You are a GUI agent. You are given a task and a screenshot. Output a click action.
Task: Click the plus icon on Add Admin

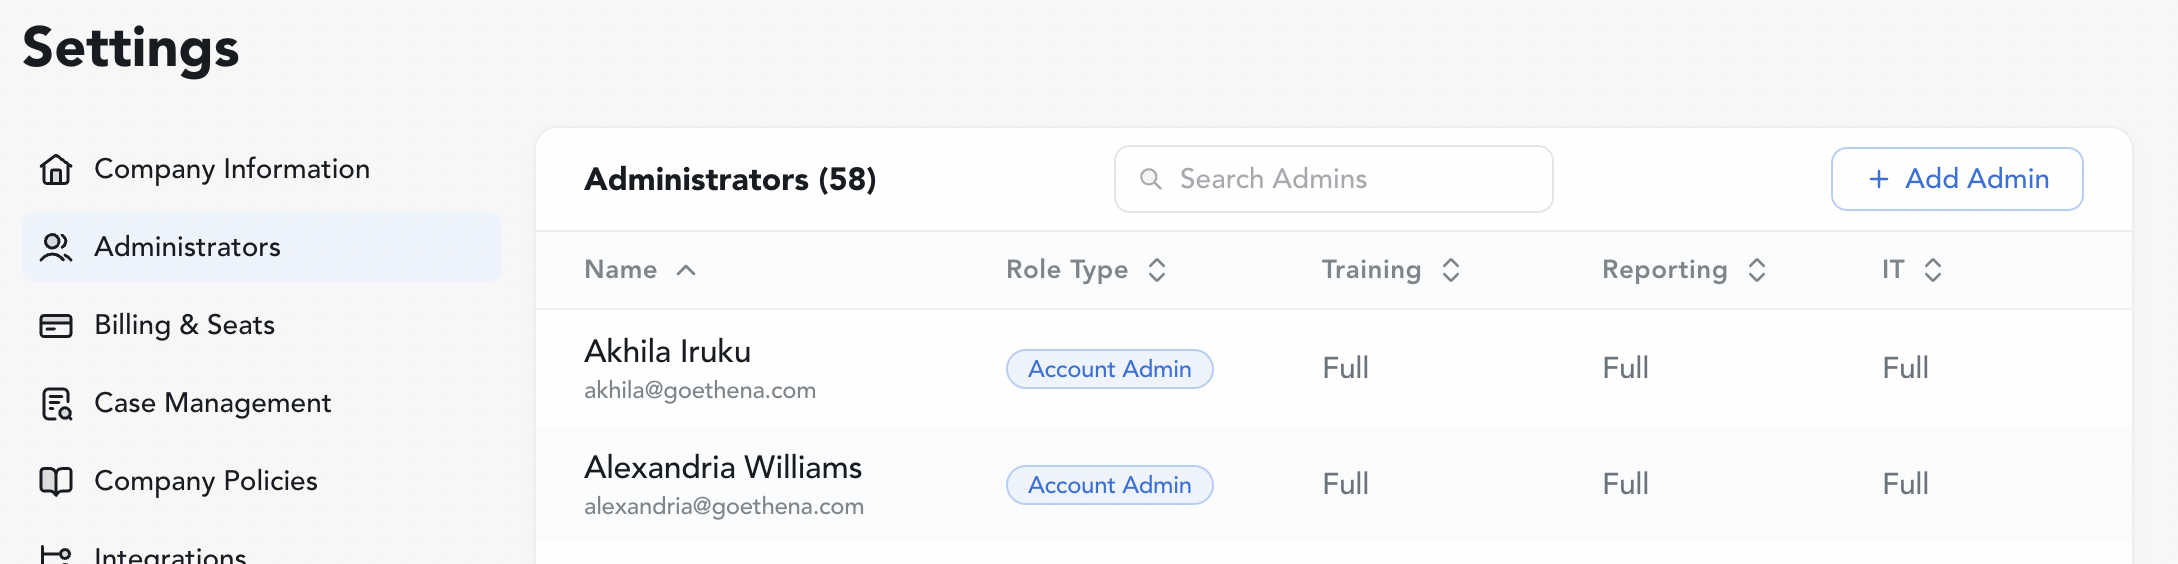pos(1879,179)
